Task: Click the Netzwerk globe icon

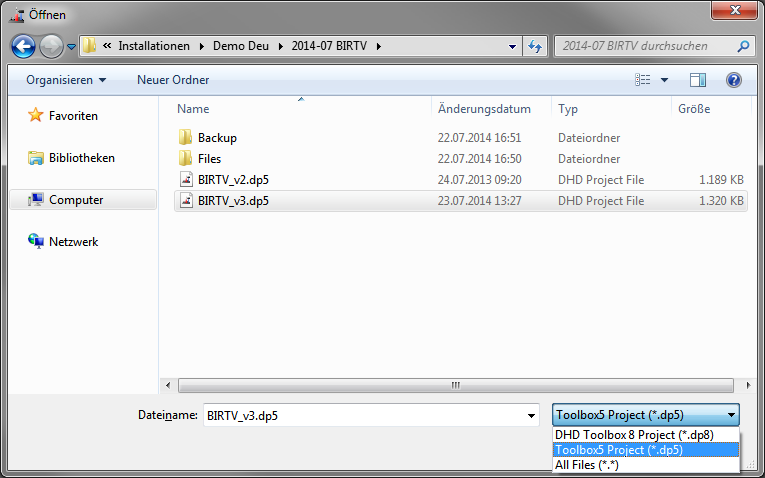Action: pyautogui.click(x=36, y=241)
